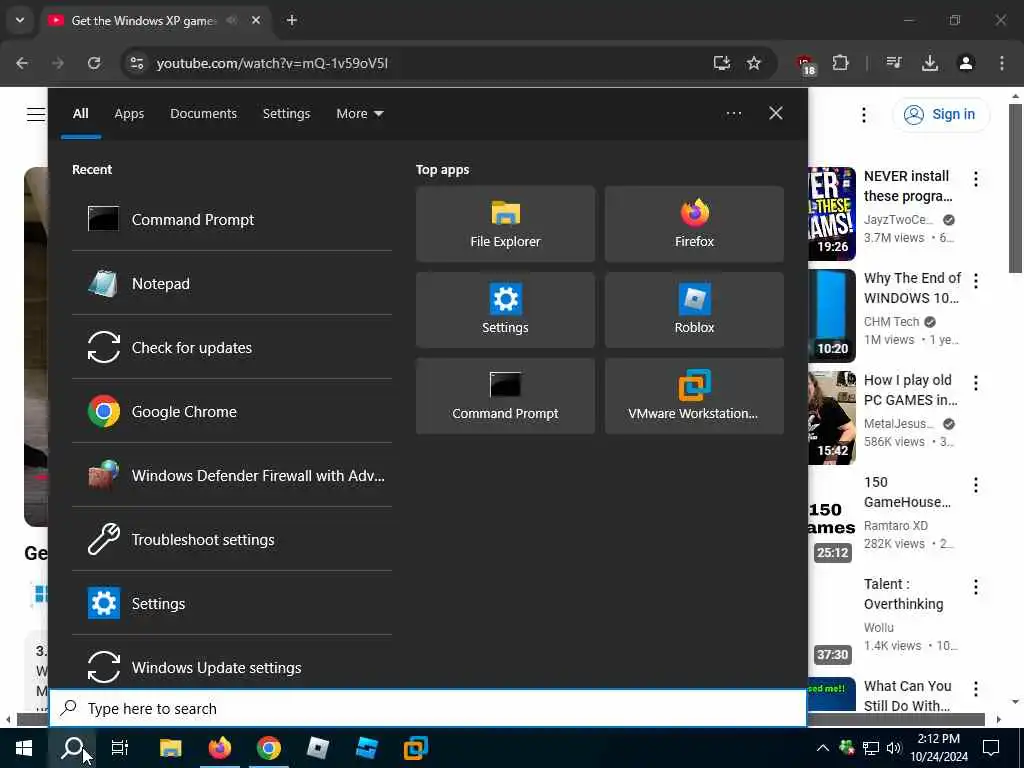Viewport: 1024px width, 768px height.
Task: Reload the YouTube page
Action: (94, 63)
